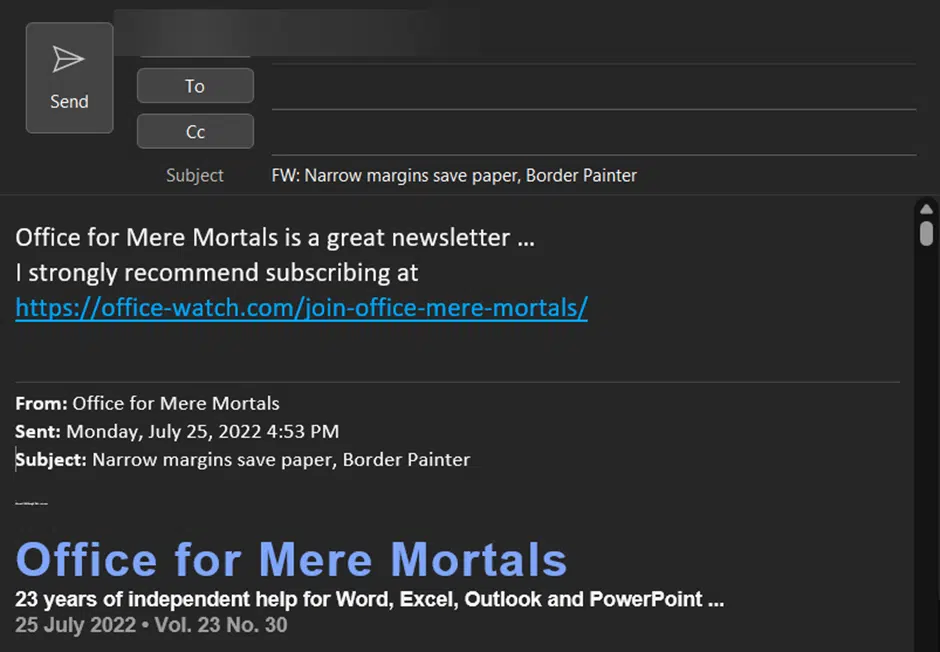Click the 'From: Office for Mere Mortals' line
This screenshot has width=940, height=652.
point(147,403)
